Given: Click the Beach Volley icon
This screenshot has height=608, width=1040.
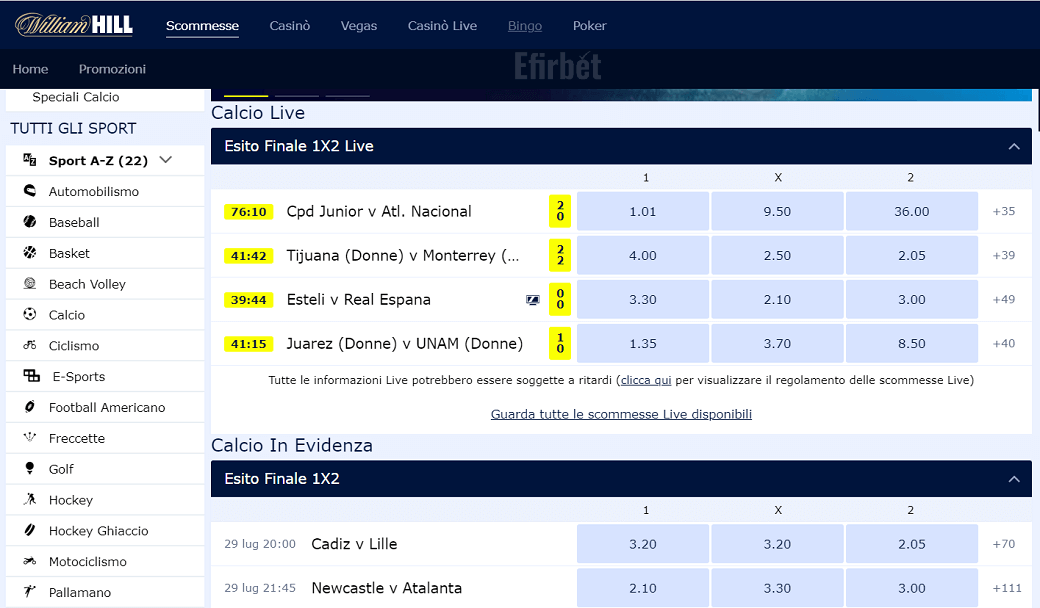Looking at the screenshot, I should tap(30, 283).
